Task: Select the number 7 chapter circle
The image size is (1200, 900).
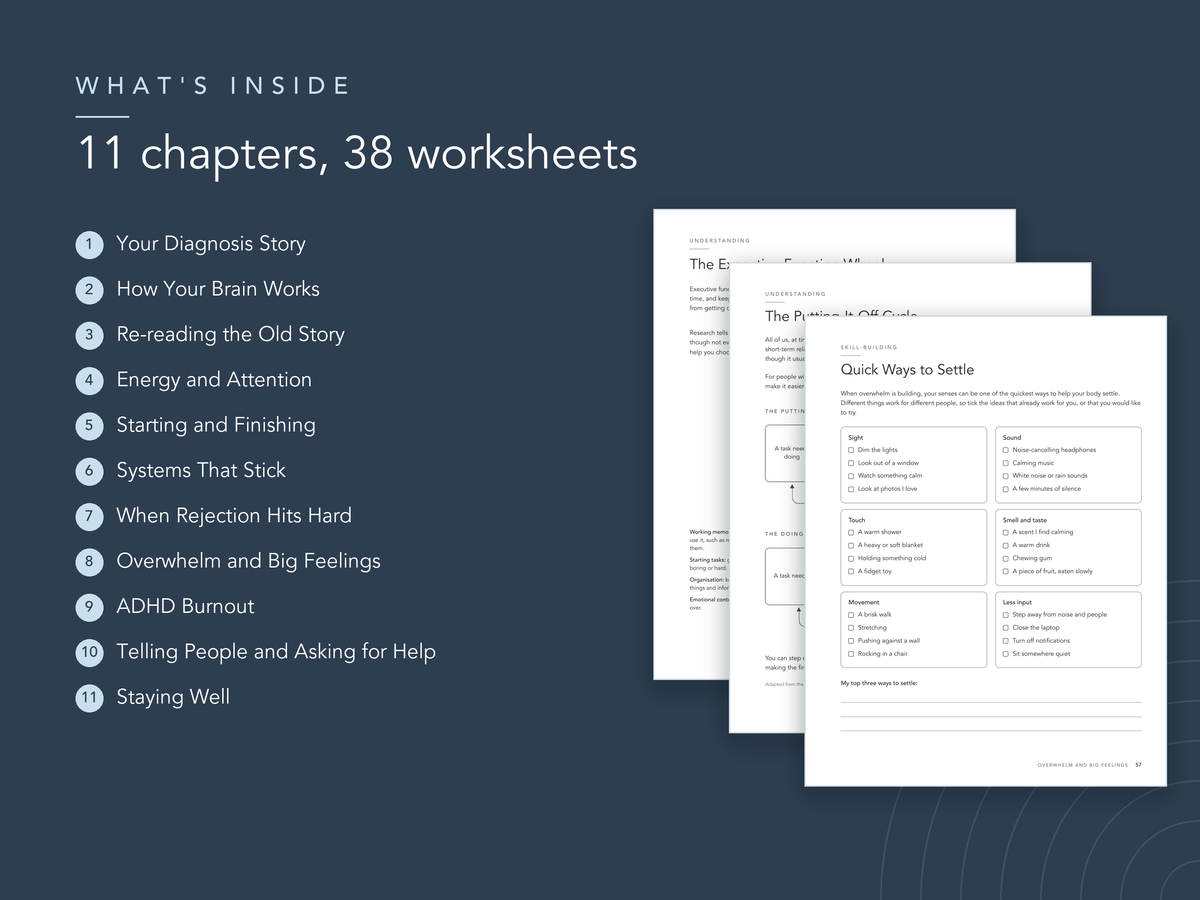Action: (x=89, y=516)
